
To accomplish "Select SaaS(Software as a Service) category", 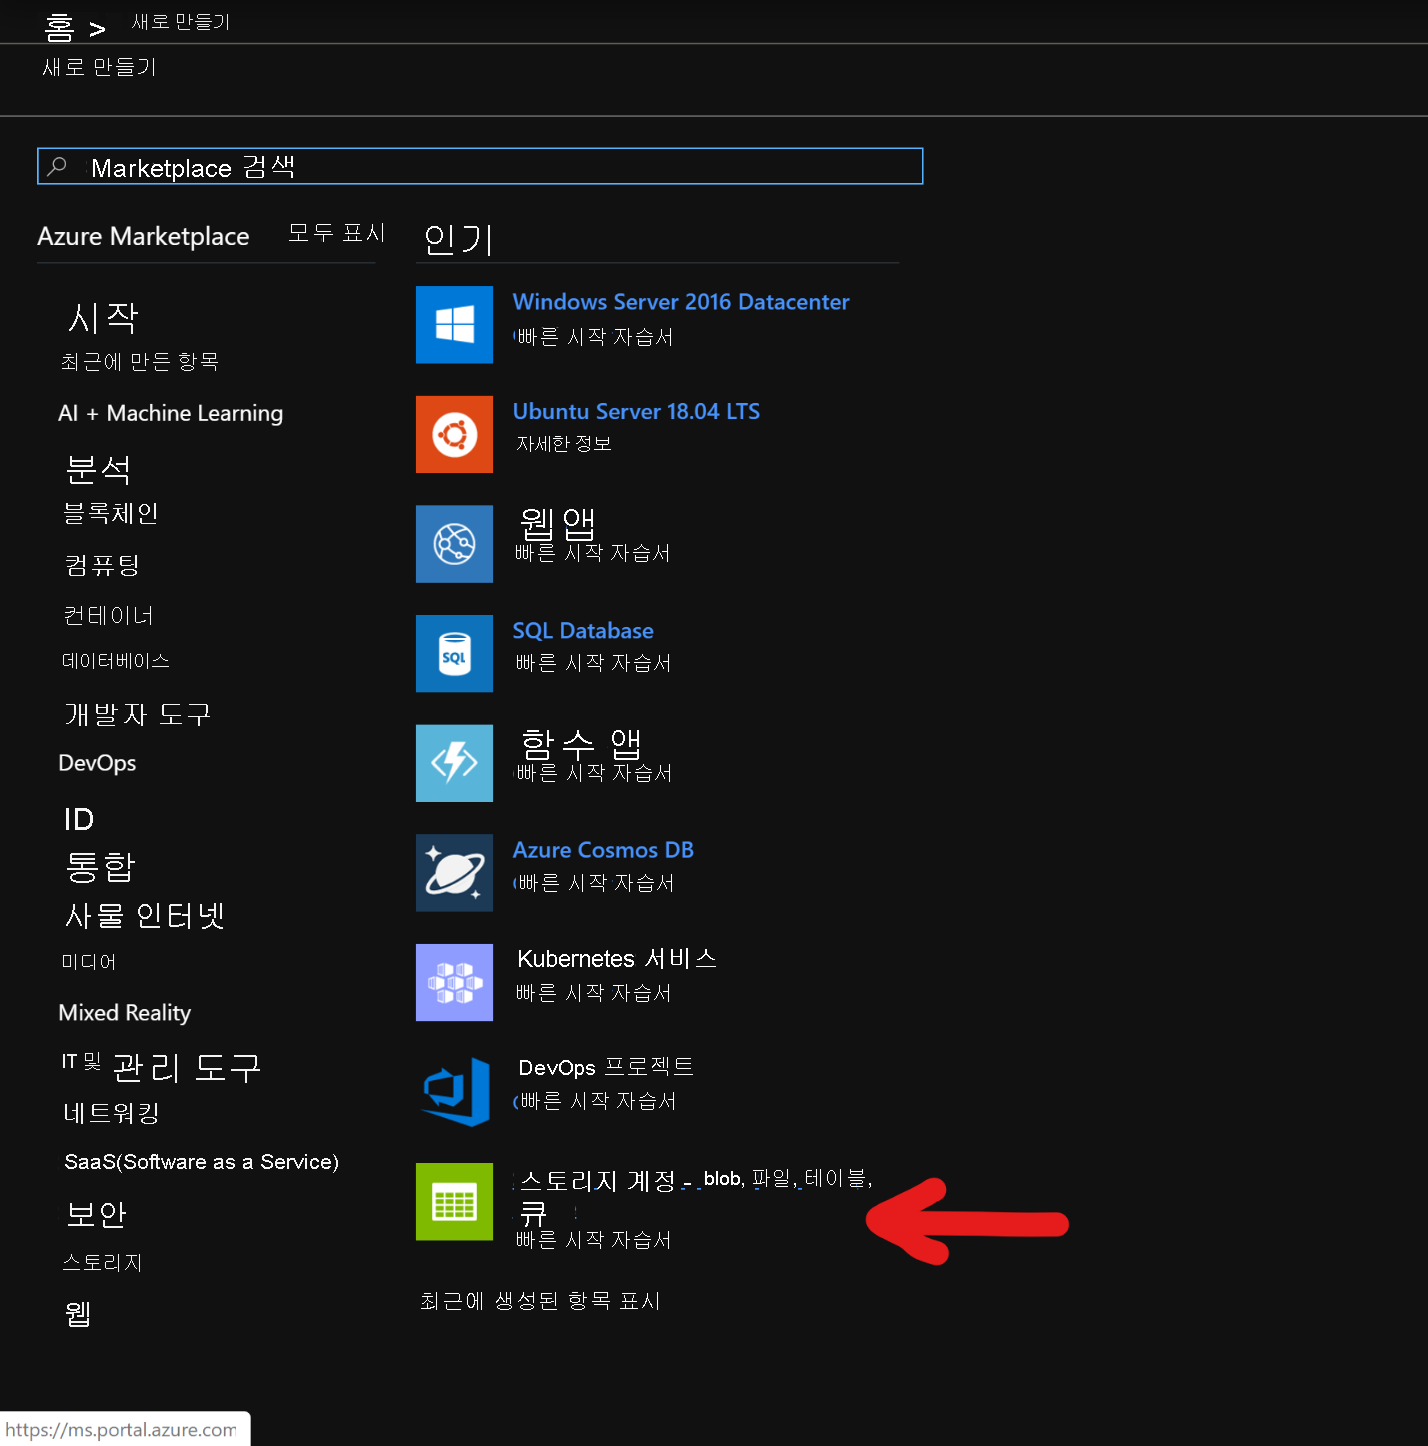I will pyautogui.click(x=202, y=1162).
